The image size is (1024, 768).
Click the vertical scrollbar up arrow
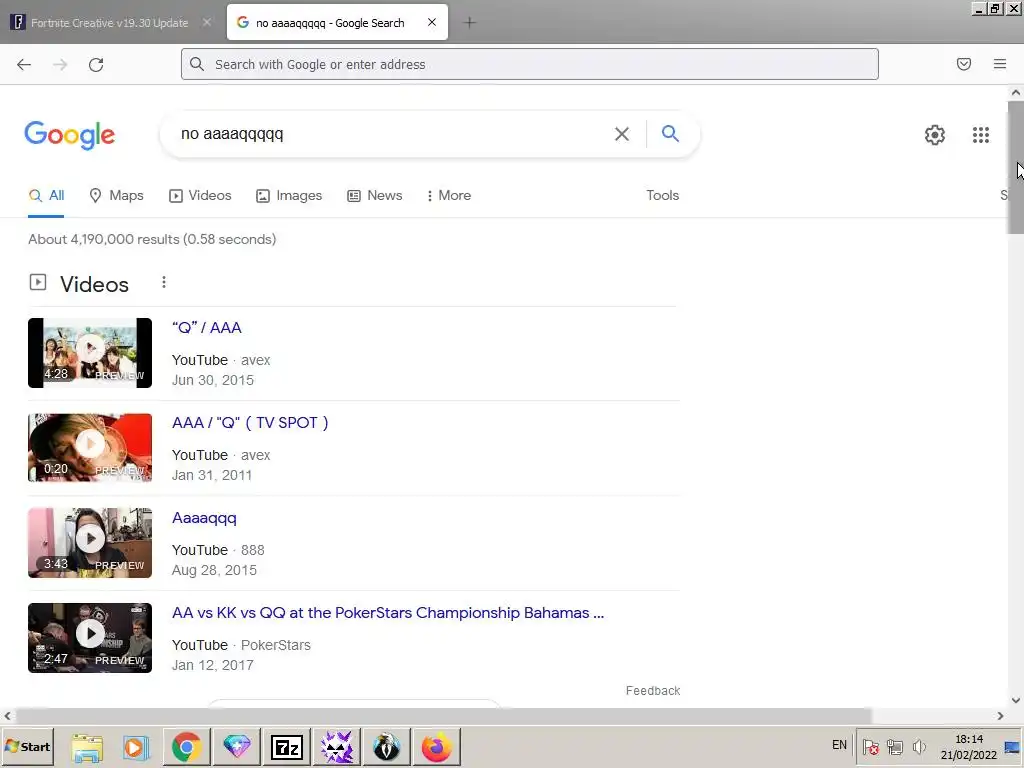(1016, 93)
